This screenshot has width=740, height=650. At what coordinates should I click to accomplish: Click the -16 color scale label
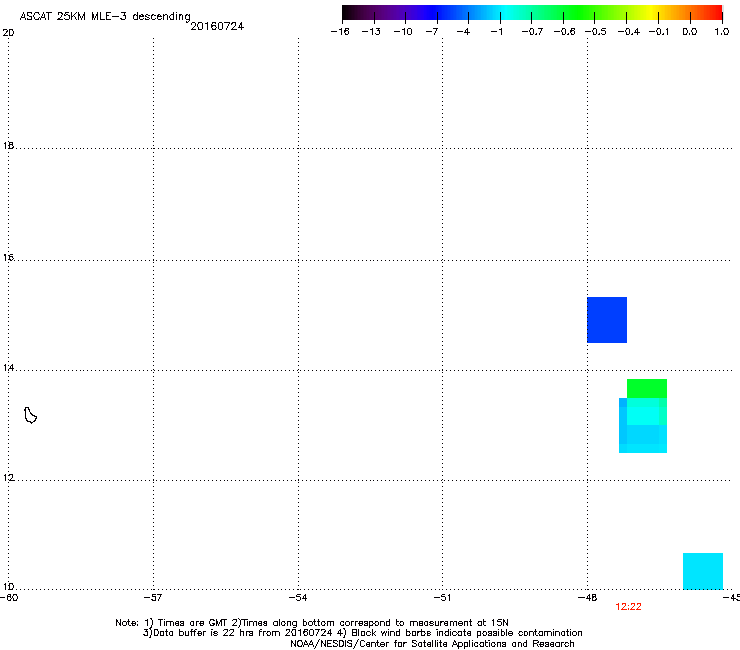(x=340, y=32)
